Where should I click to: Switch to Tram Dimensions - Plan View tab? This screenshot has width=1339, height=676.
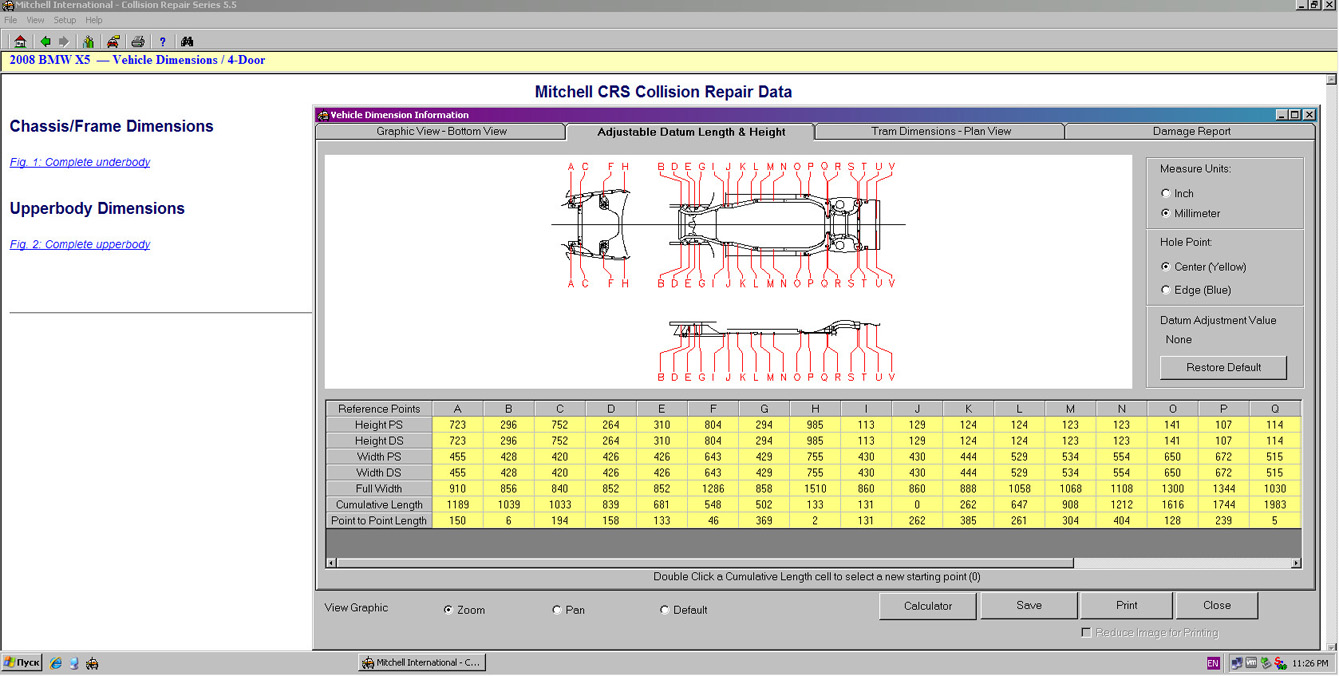(x=940, y=131)
